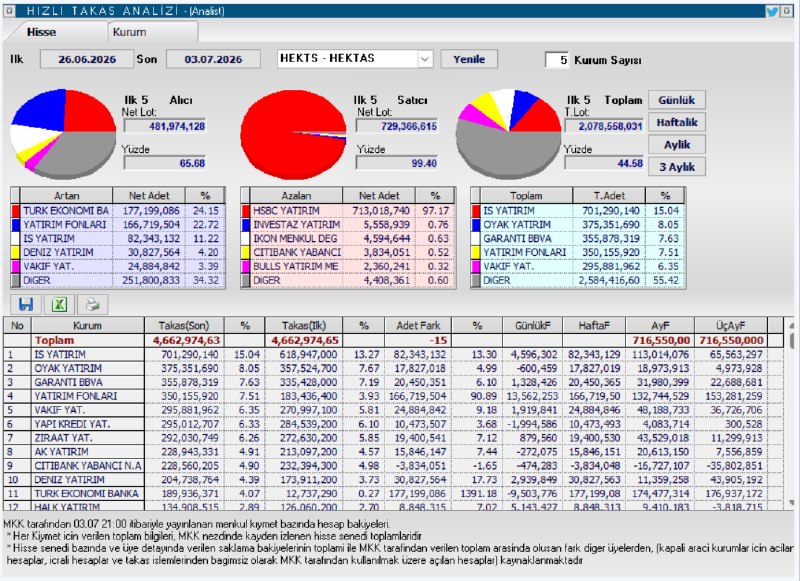Viewport: 800px width, 581px height.
Task: Click the Ilk 5 Toplam pie chart
Action: tap(508, 134)
